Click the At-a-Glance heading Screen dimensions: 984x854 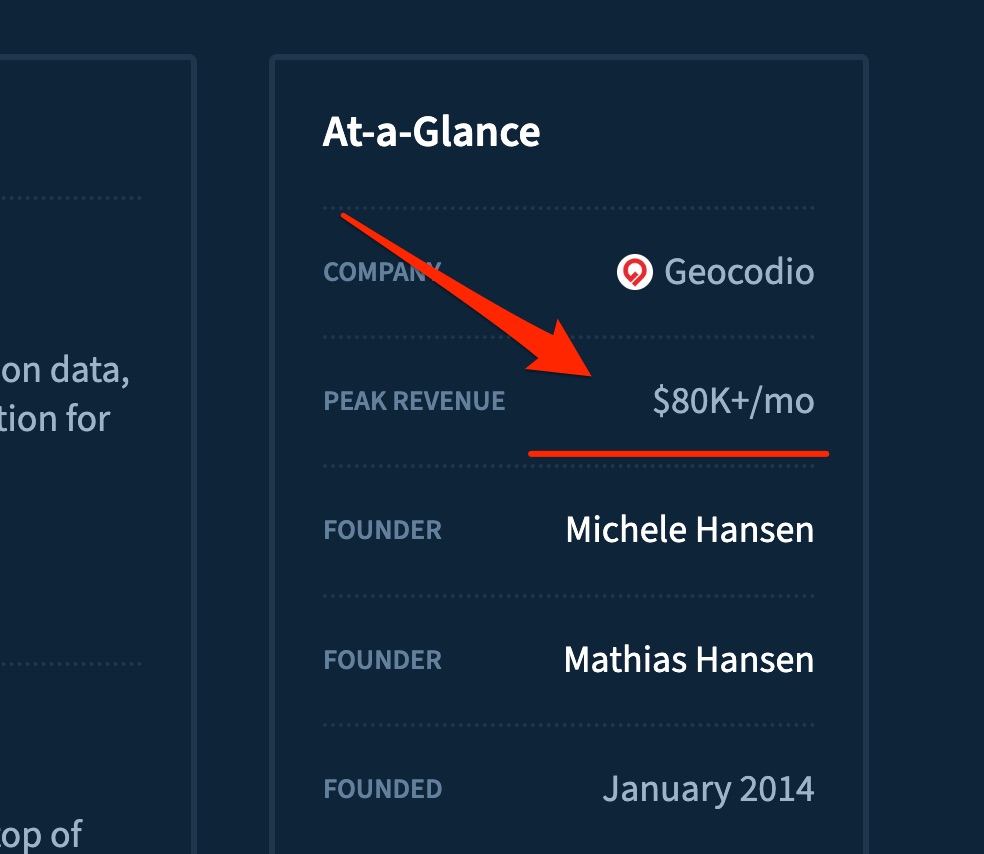(x=431, y=132)
